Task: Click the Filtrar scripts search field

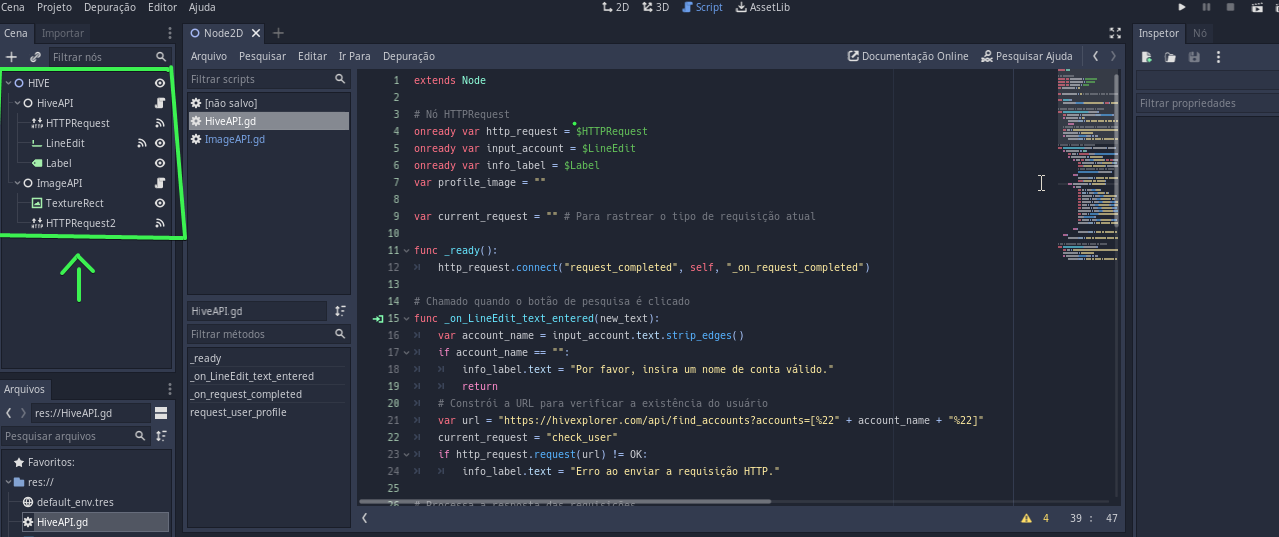Action: [x=268, y=79]
